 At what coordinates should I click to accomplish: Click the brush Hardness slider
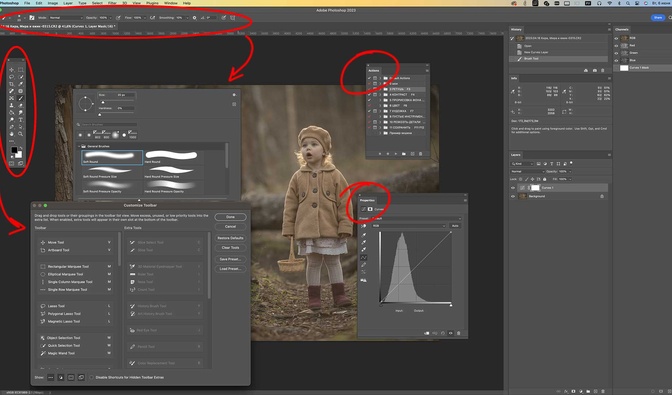coord(117,113)
